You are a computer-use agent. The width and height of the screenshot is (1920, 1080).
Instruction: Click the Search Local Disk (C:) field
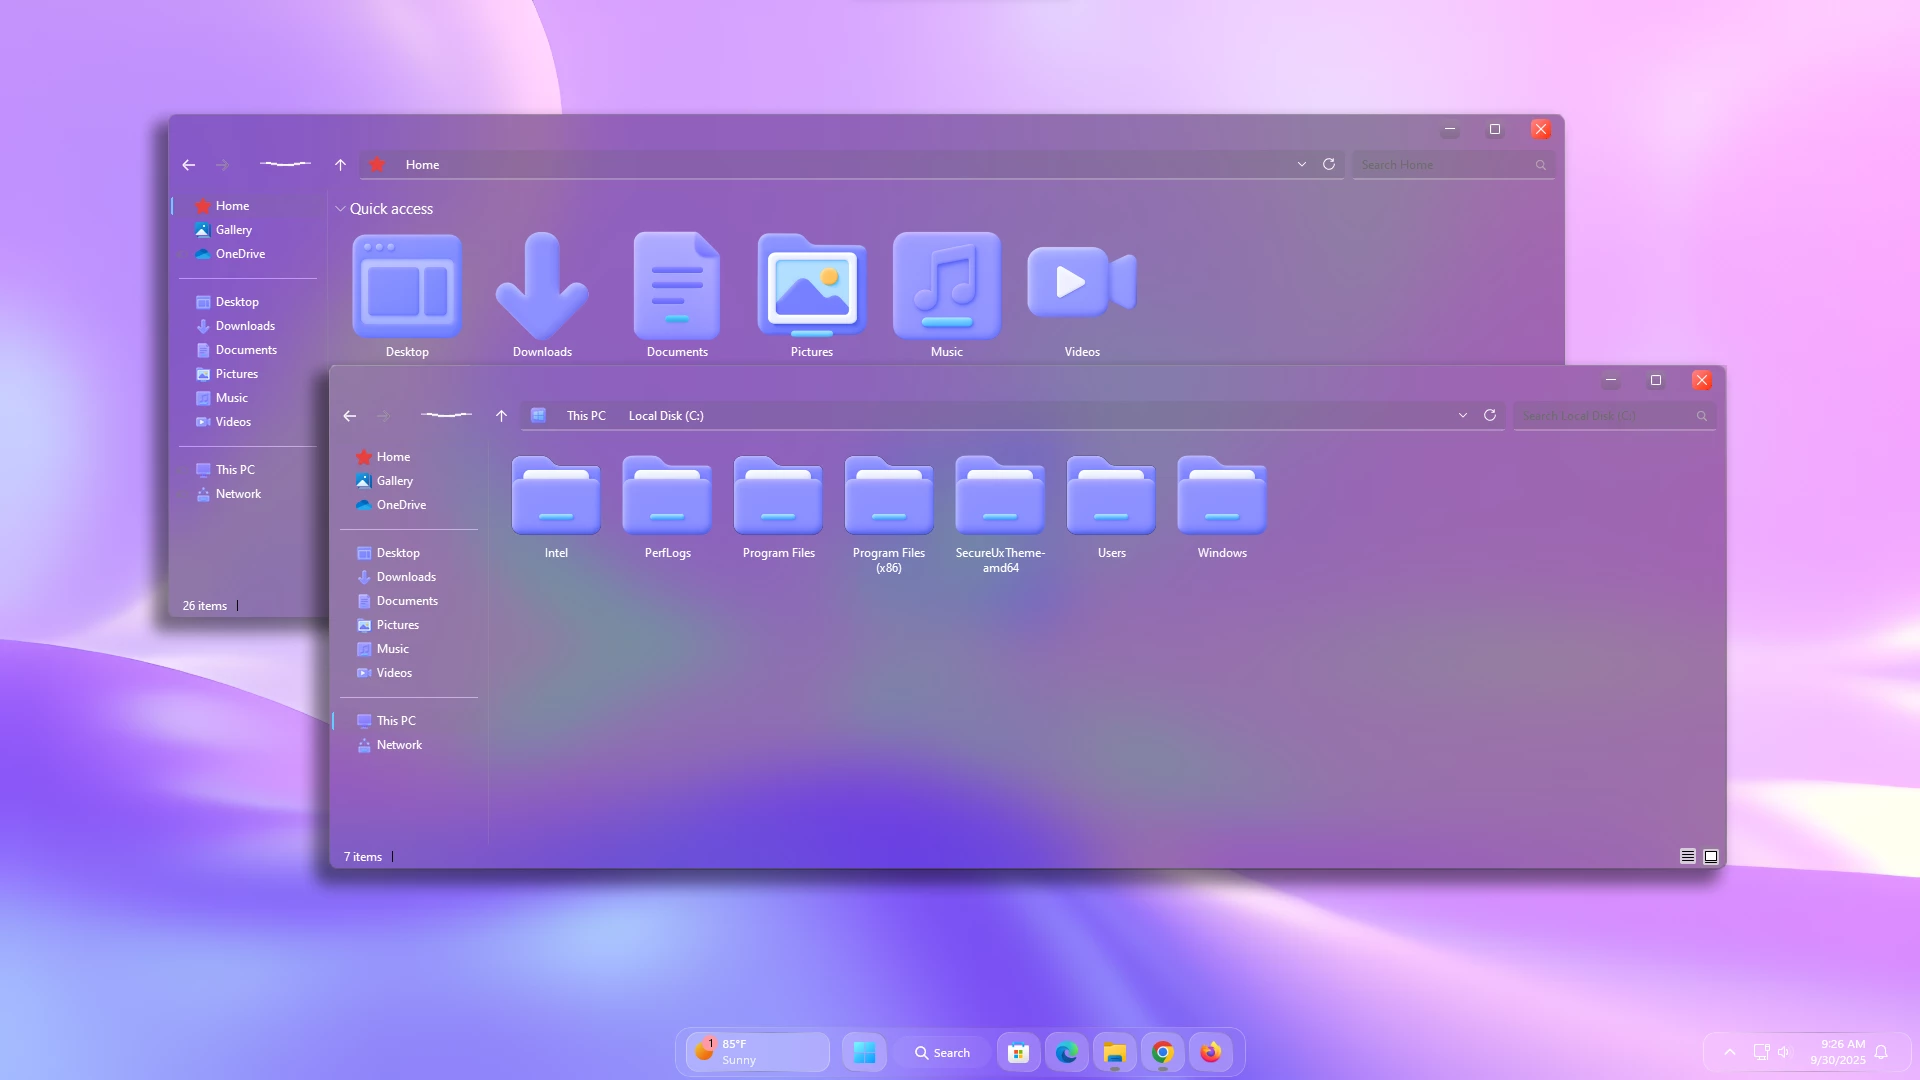coord(1603,416)
